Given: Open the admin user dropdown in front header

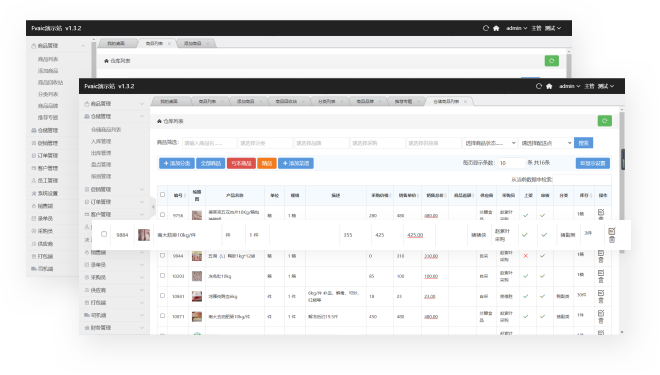Looking at the screenshot, I should click(570, 86).
